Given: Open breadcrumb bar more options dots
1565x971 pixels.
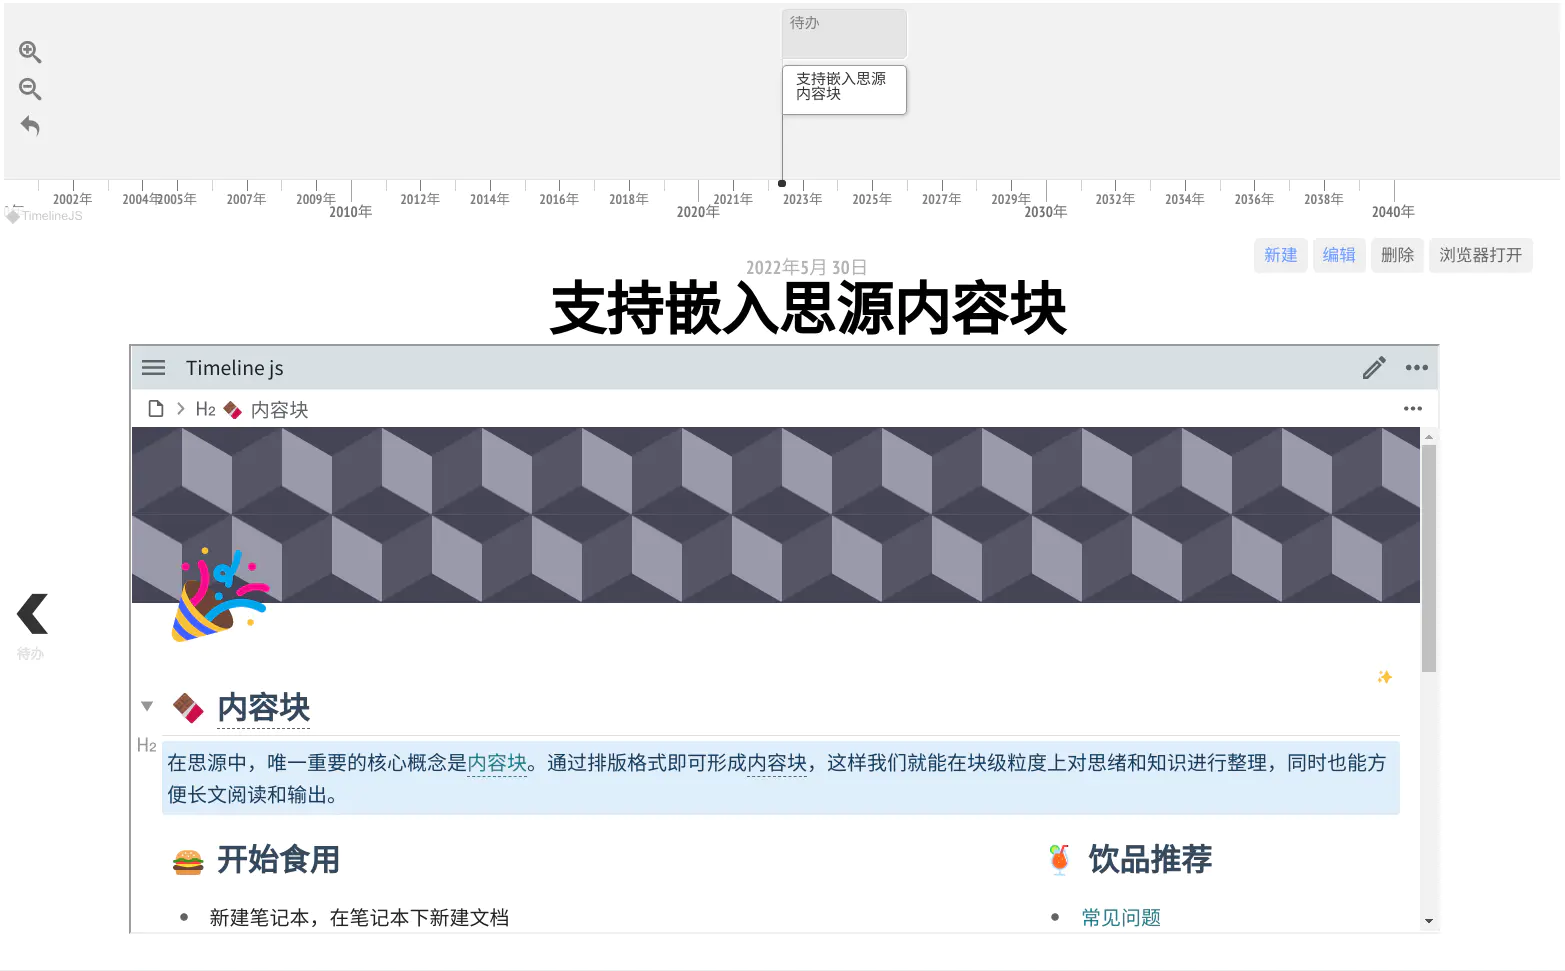Looking at the screenshot, I should tap(1413, 408).
